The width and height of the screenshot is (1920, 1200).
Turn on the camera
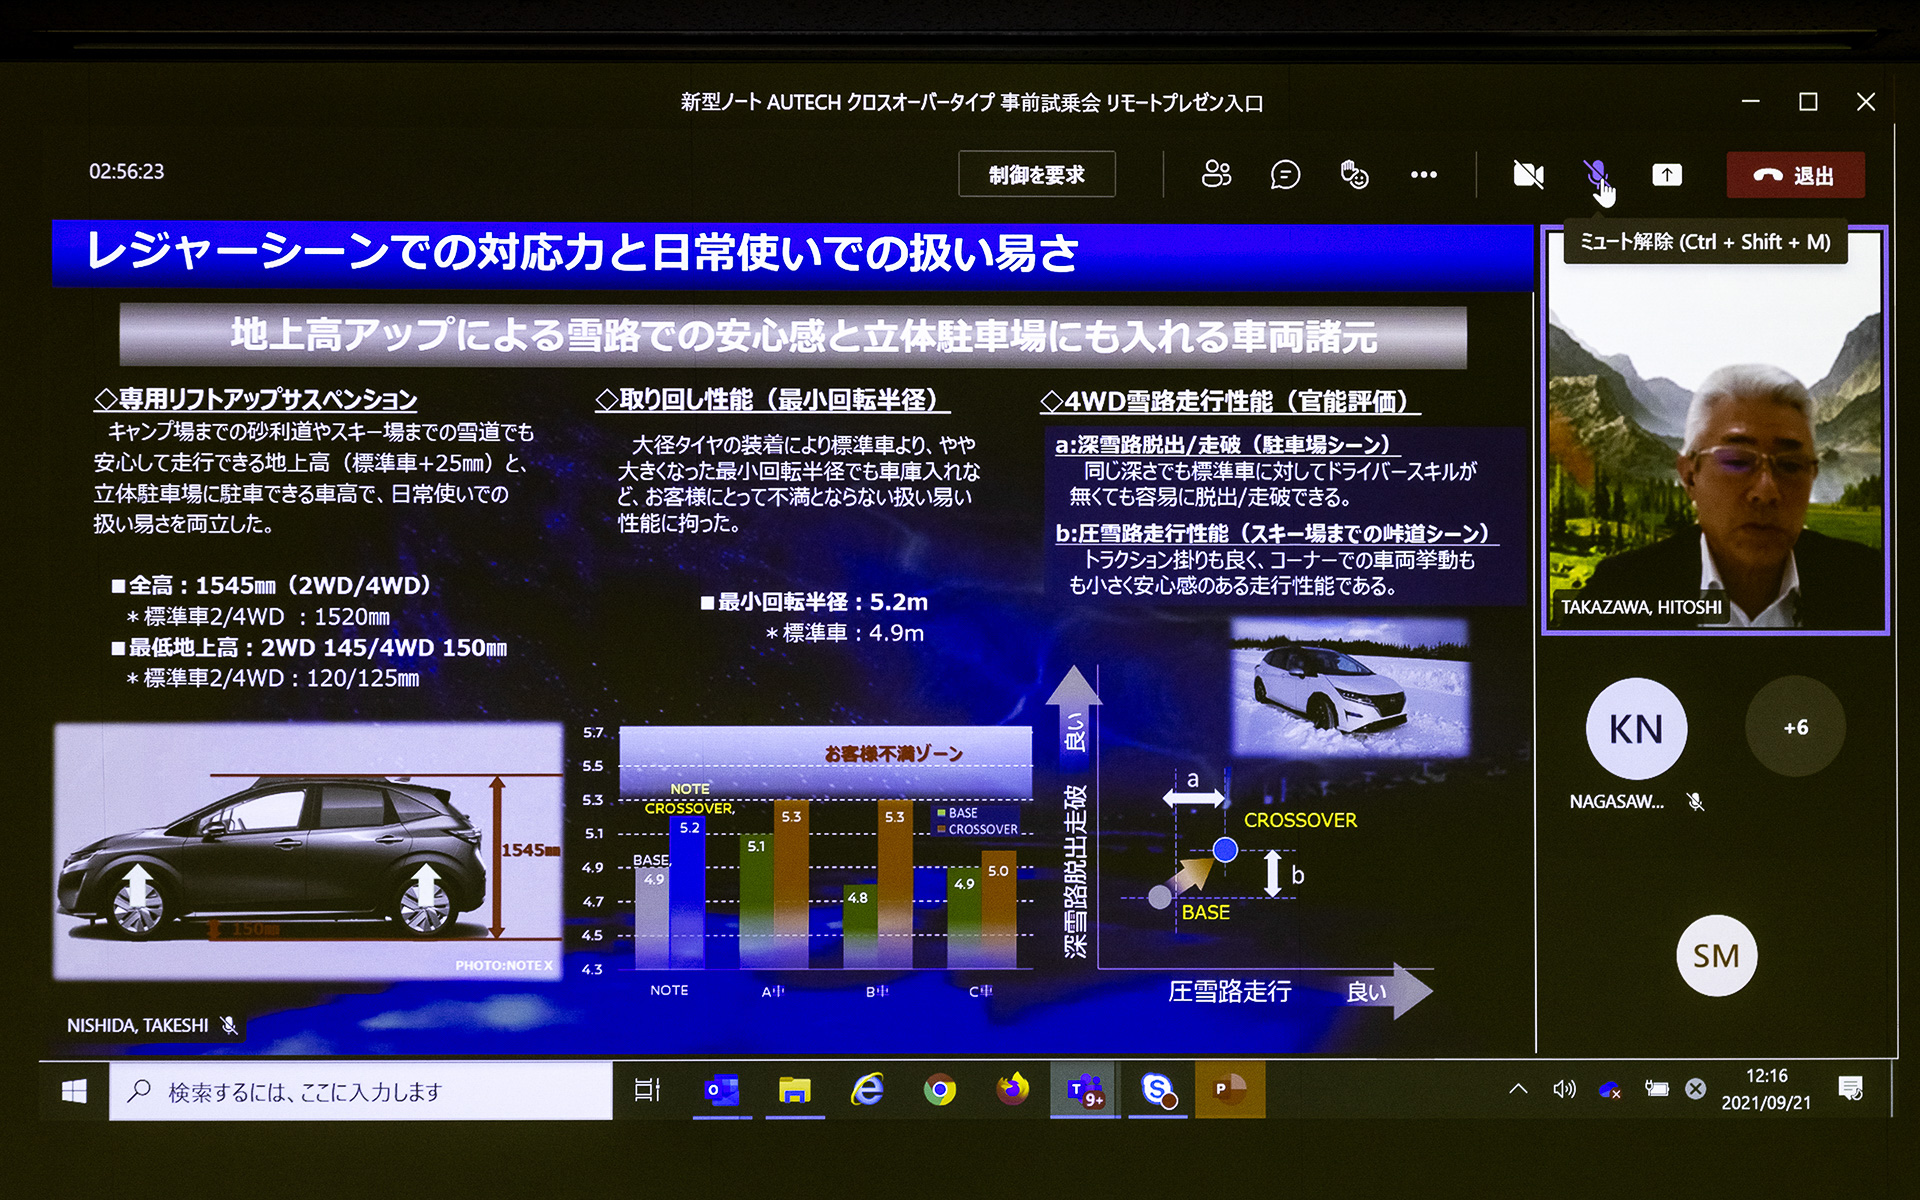(1527, 174)
